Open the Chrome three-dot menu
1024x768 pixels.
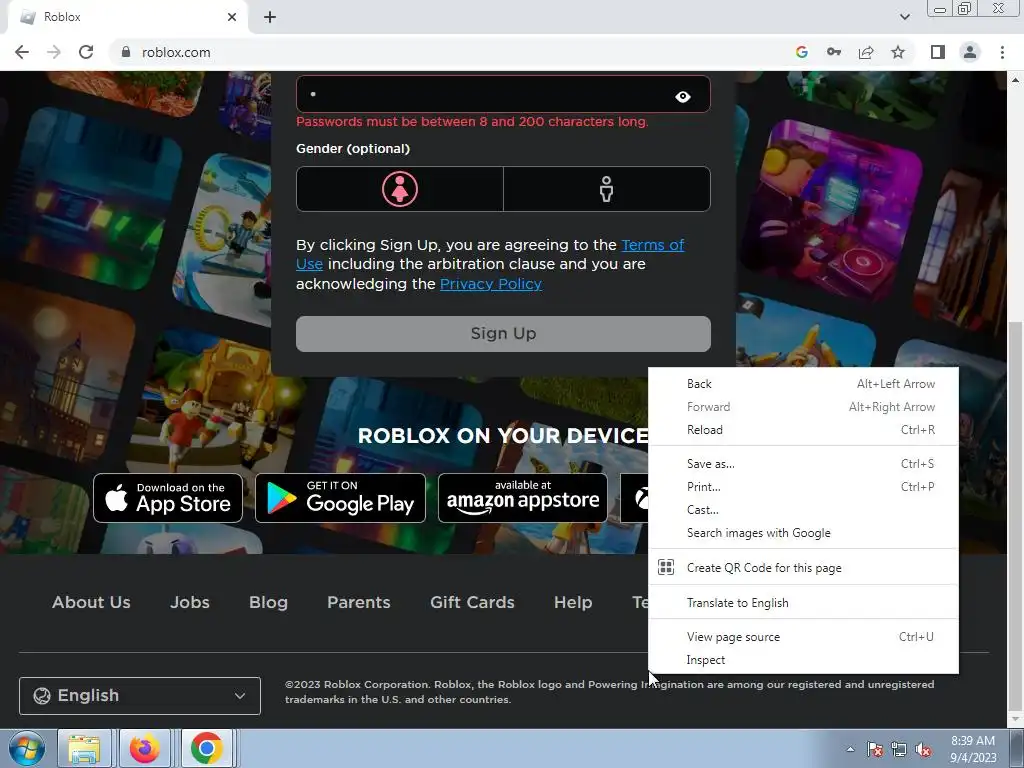pos(1002,52)
